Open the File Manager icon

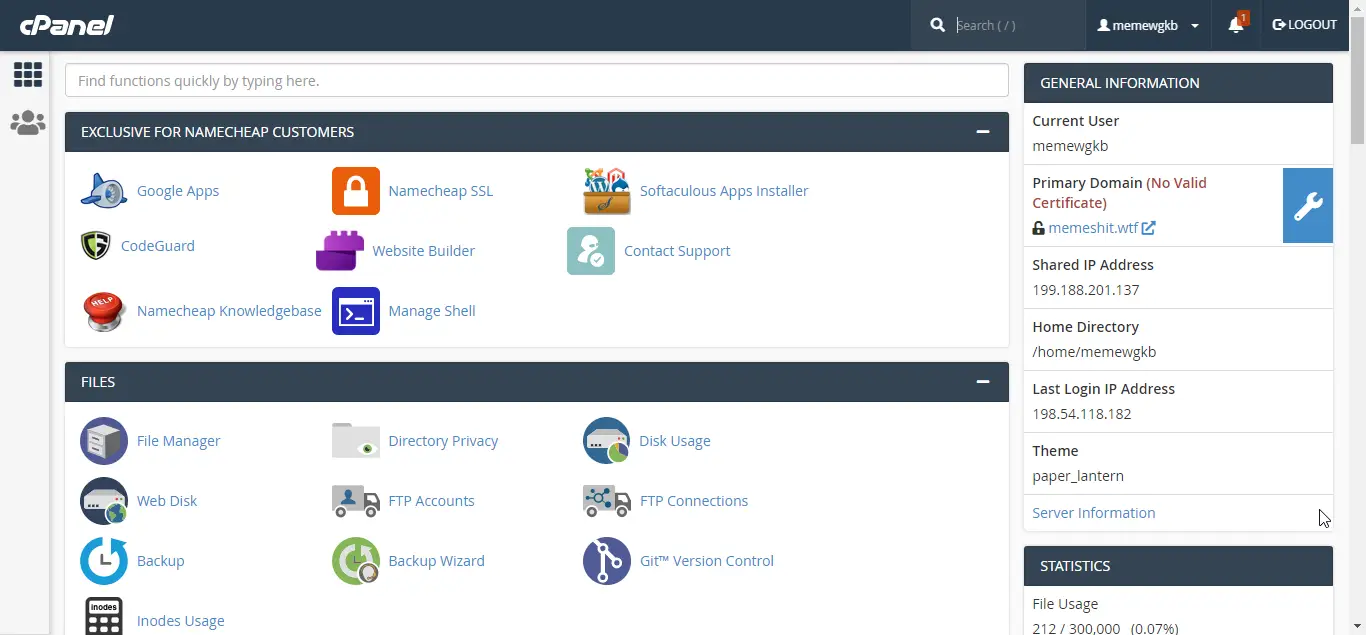(104, 441)
